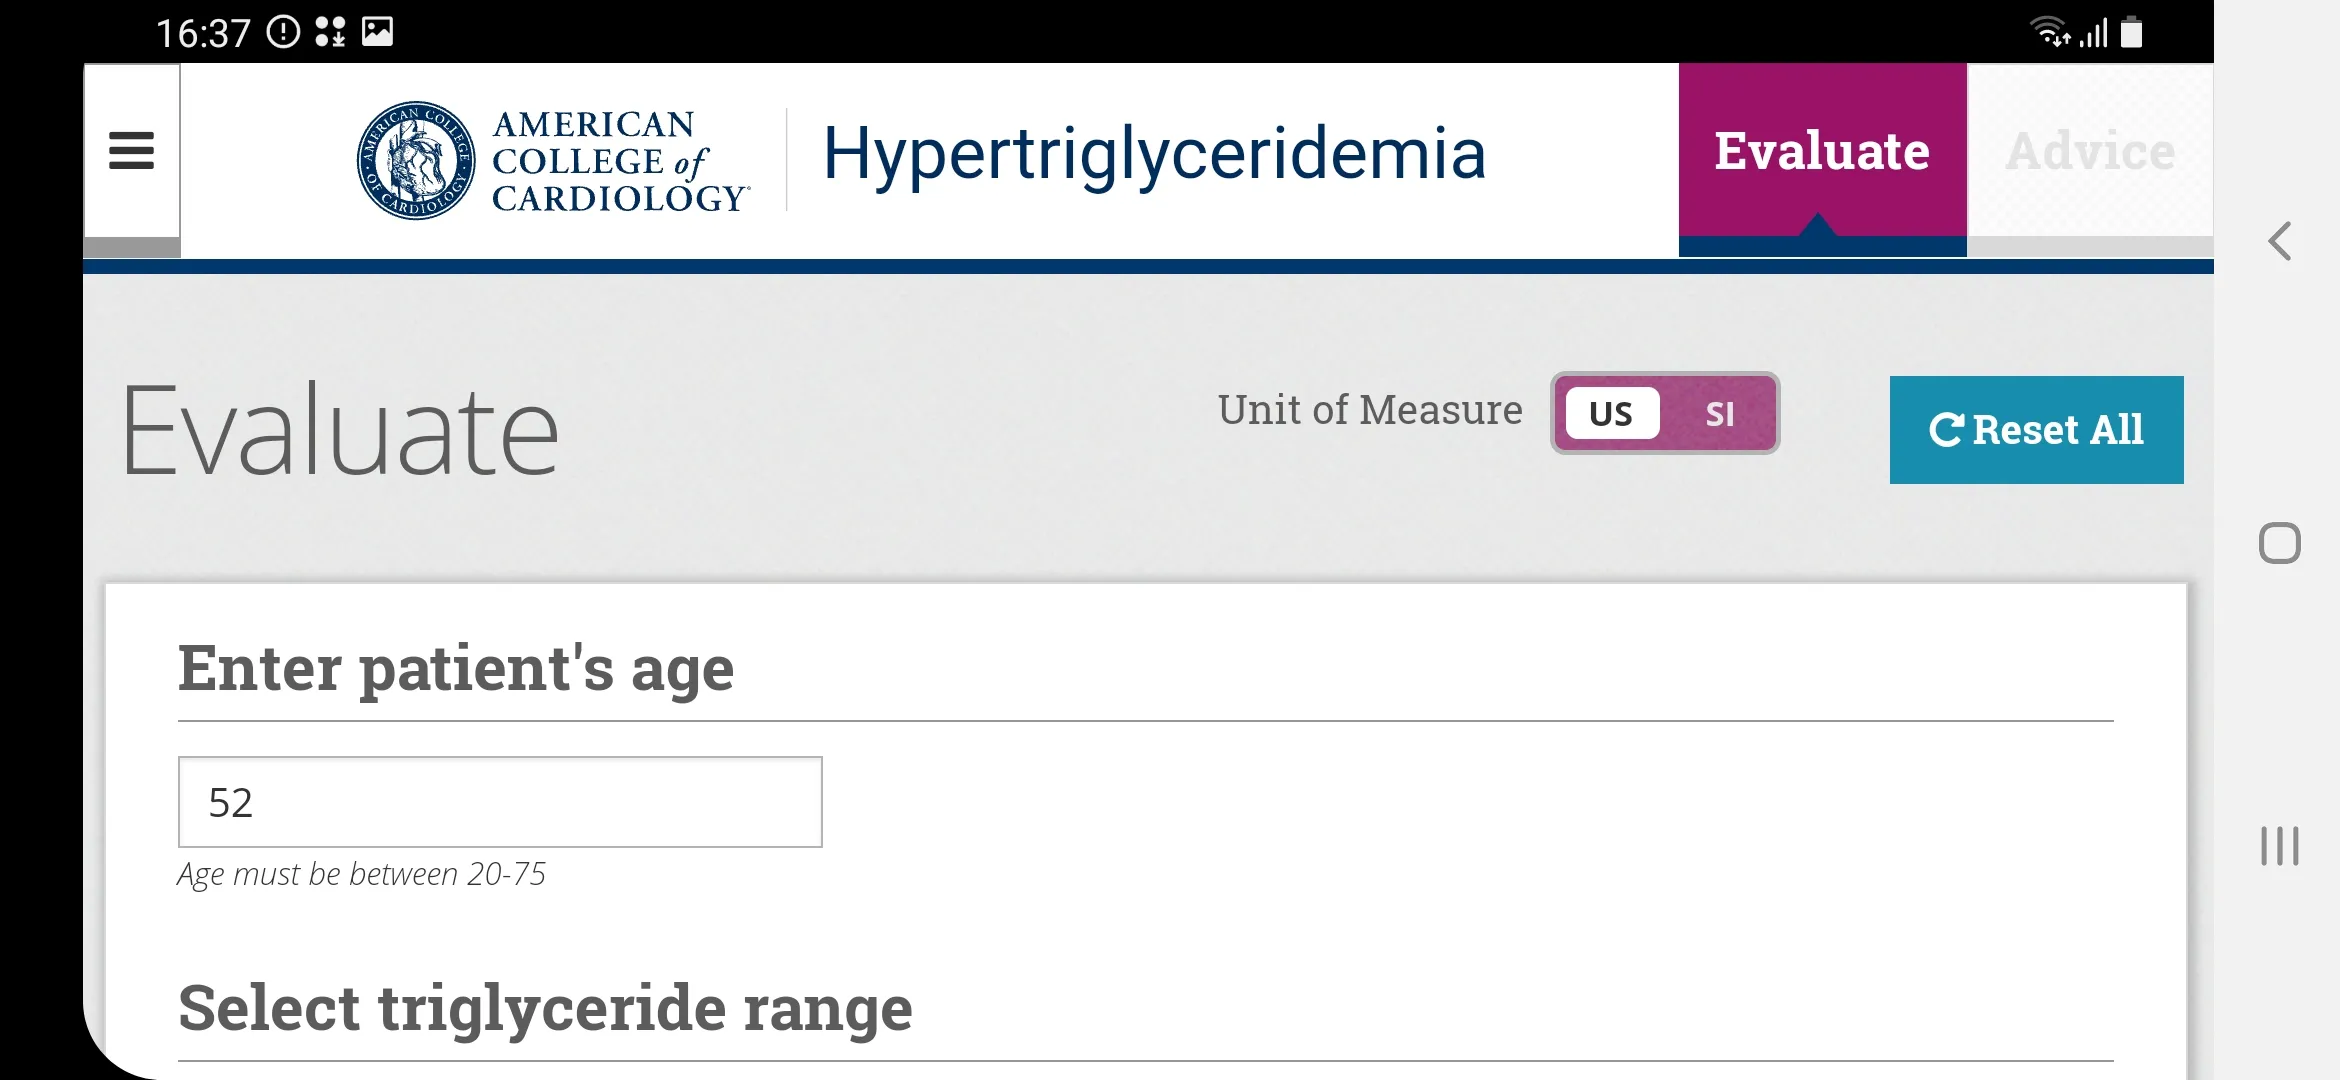Image resolution: width=2340 pixels, height=1080 pixels.
Task: Tap the status bar clock showing 16:37
Action: point(203,33)
